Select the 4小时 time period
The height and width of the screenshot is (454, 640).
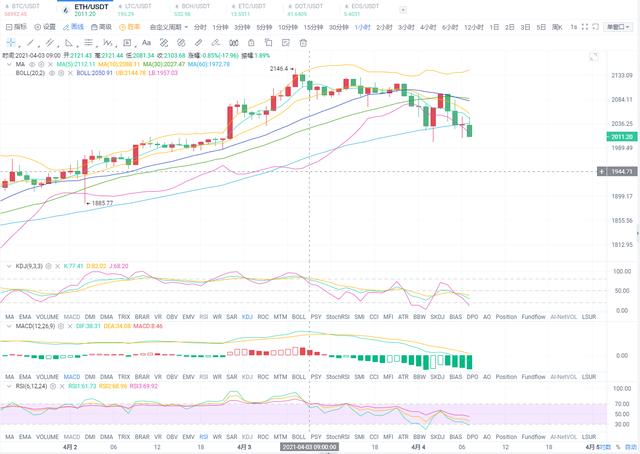(428, 27)
